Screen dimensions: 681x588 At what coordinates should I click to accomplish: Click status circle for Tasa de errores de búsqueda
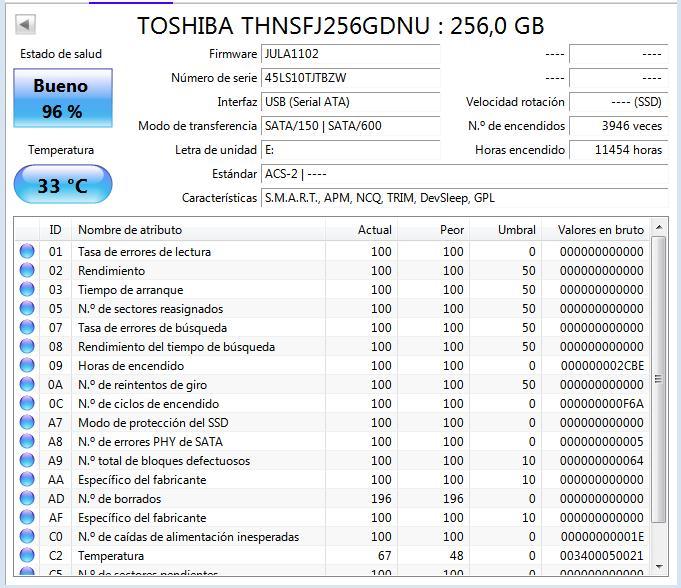(x=27, y=327)
